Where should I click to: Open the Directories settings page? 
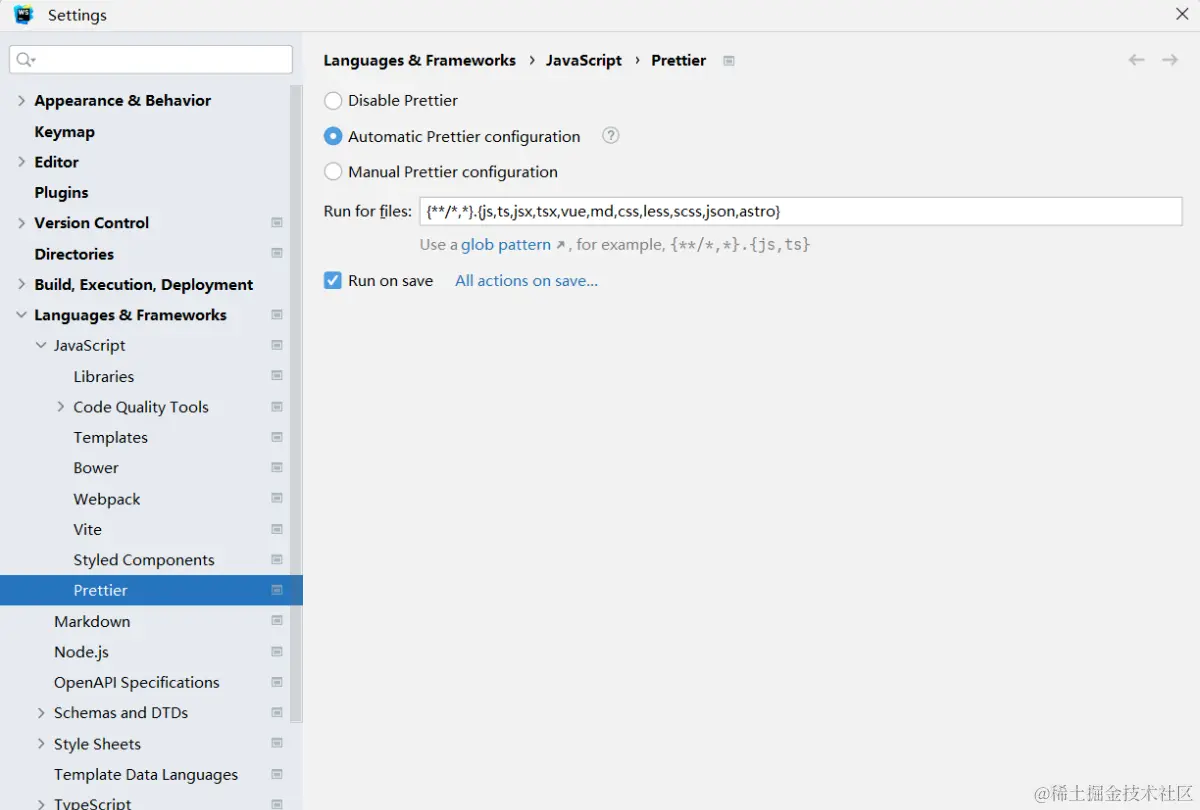point(74,254)
